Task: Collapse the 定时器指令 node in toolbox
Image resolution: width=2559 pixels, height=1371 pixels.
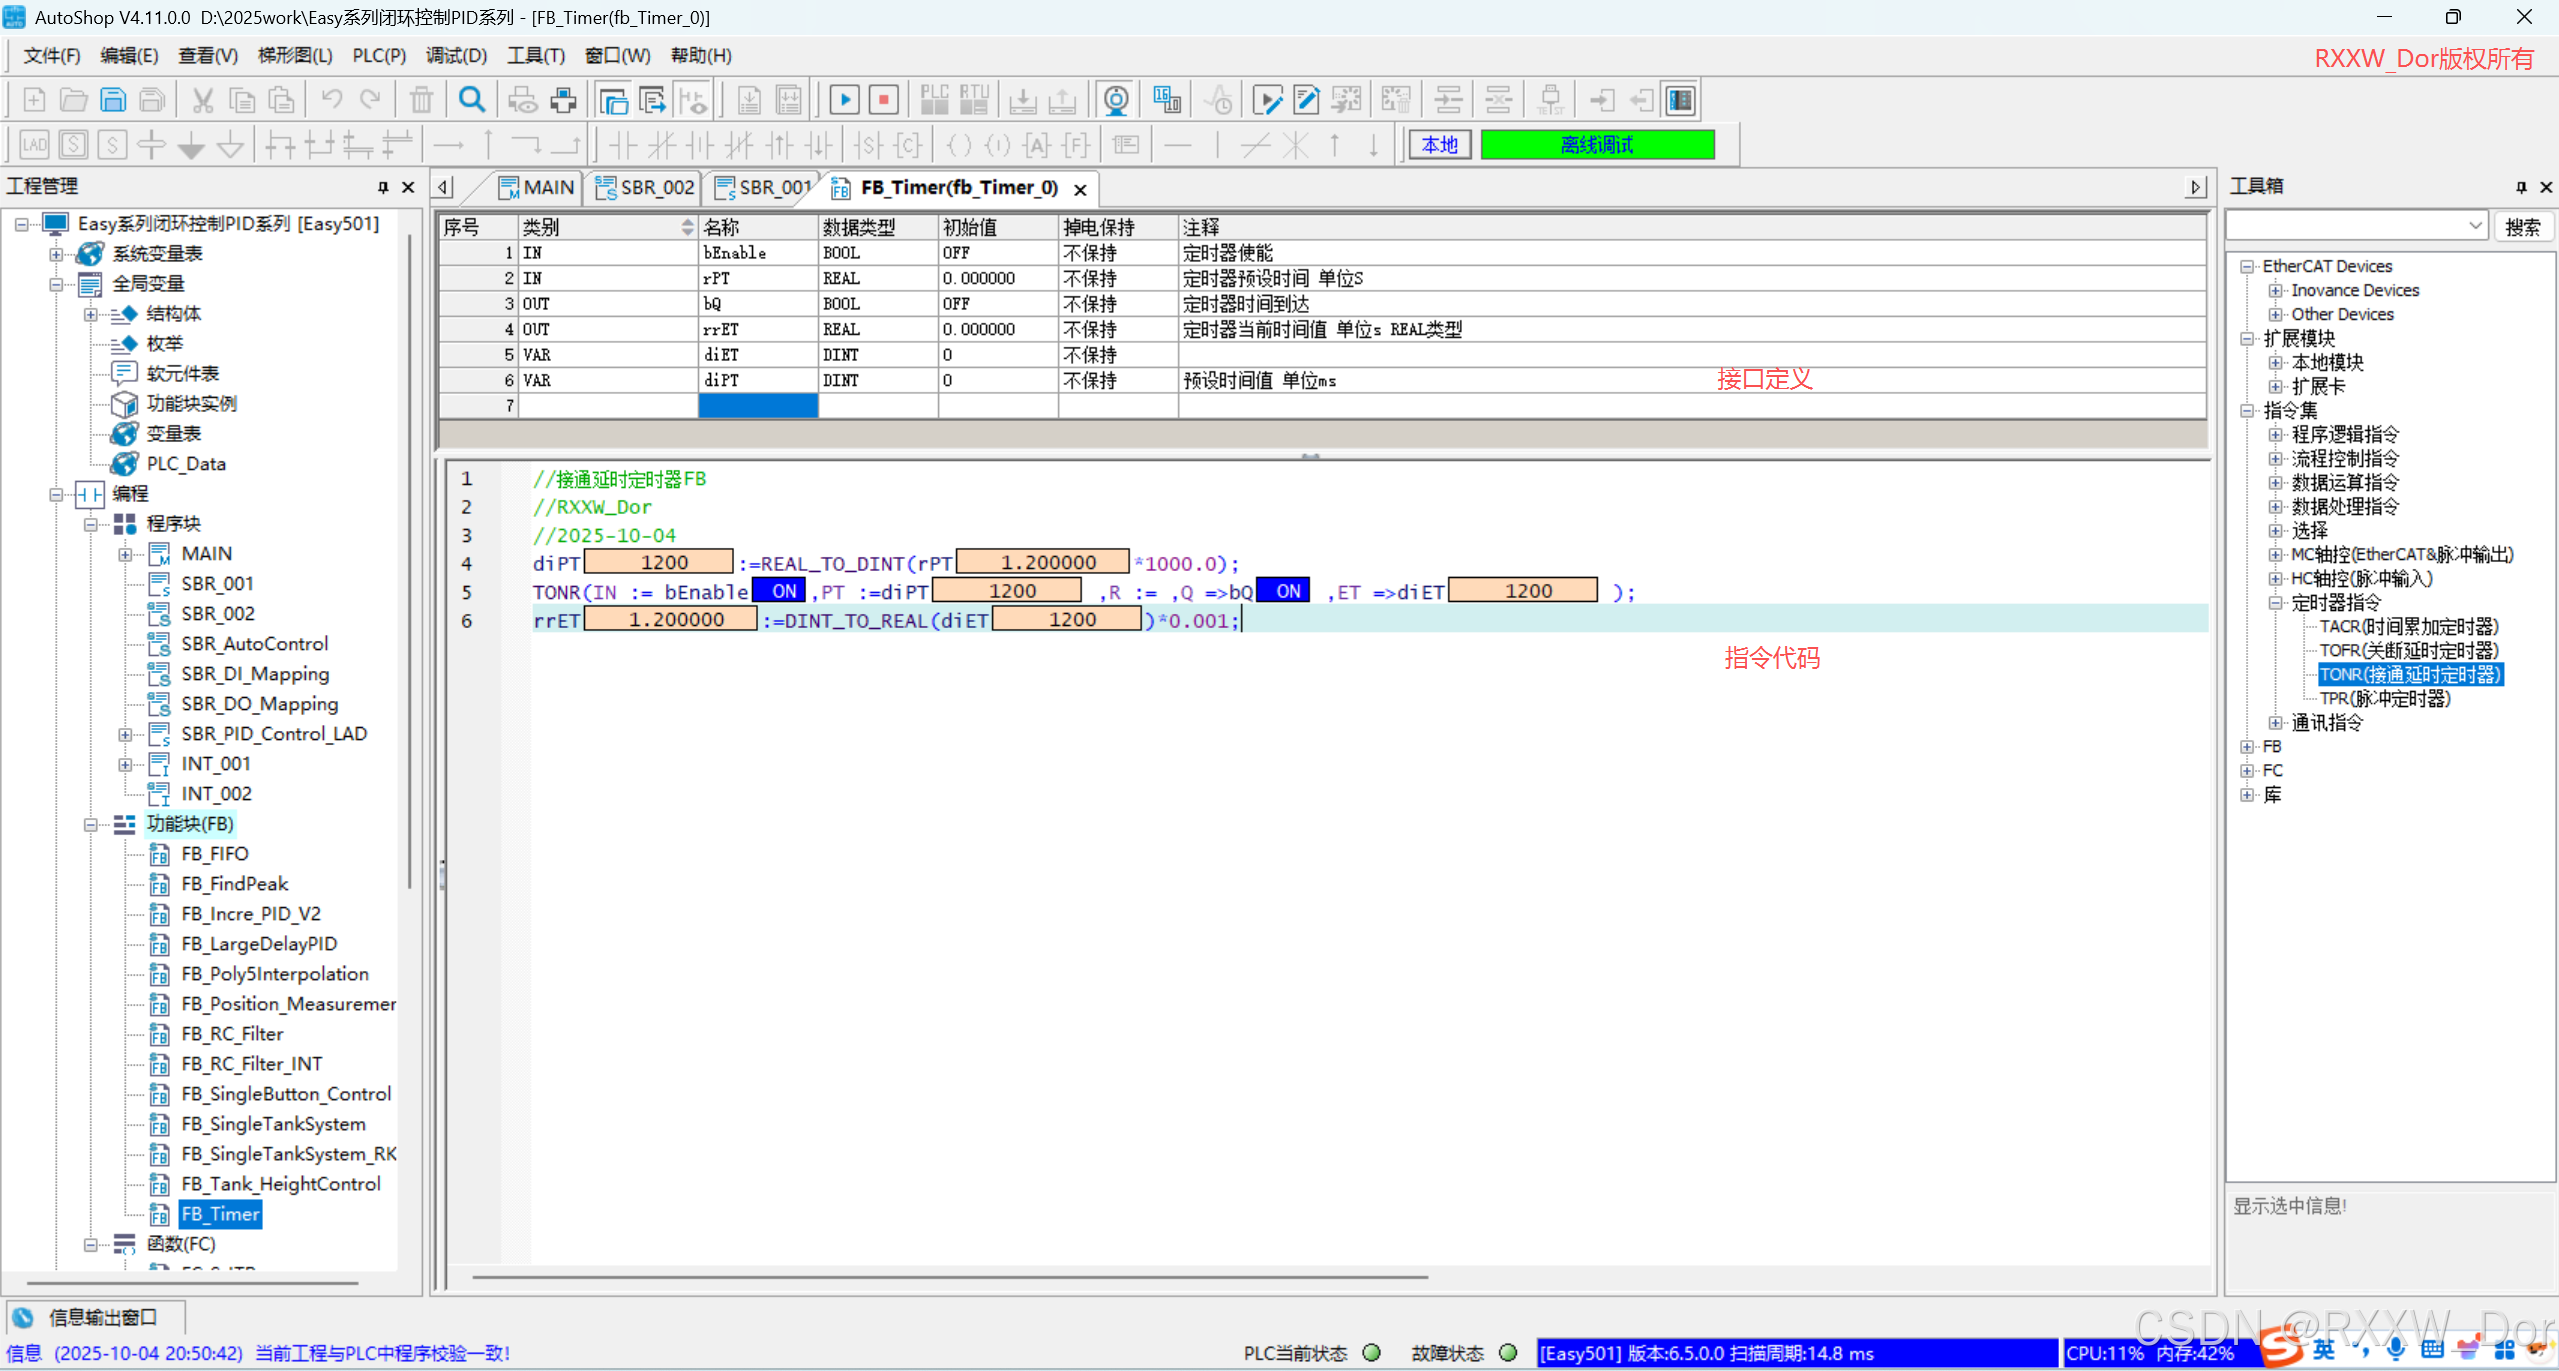Action: [2275, 603]
